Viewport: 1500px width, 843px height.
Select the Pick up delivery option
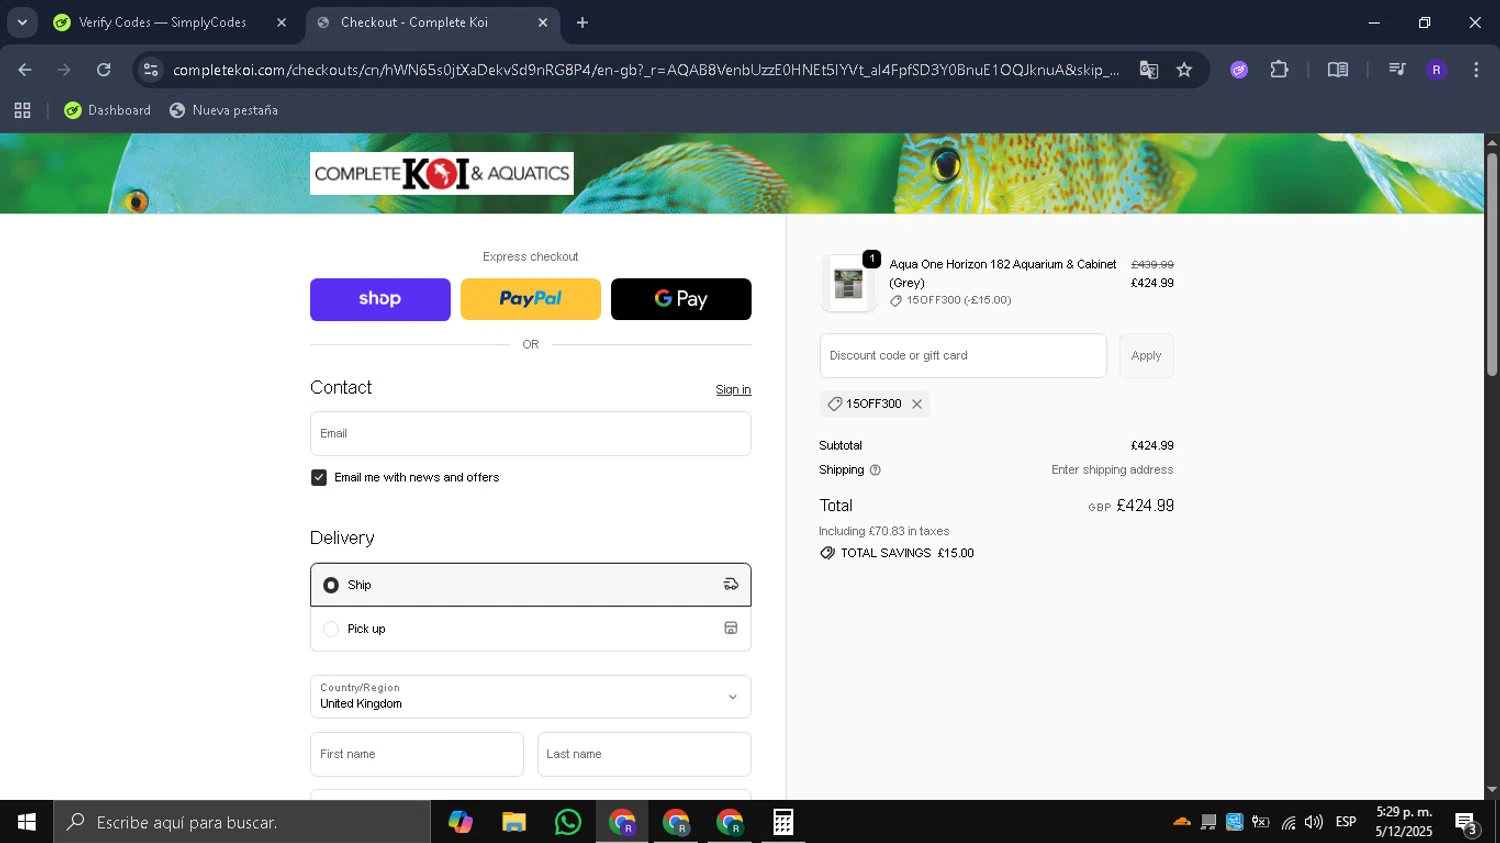click(x=530, y=629)
